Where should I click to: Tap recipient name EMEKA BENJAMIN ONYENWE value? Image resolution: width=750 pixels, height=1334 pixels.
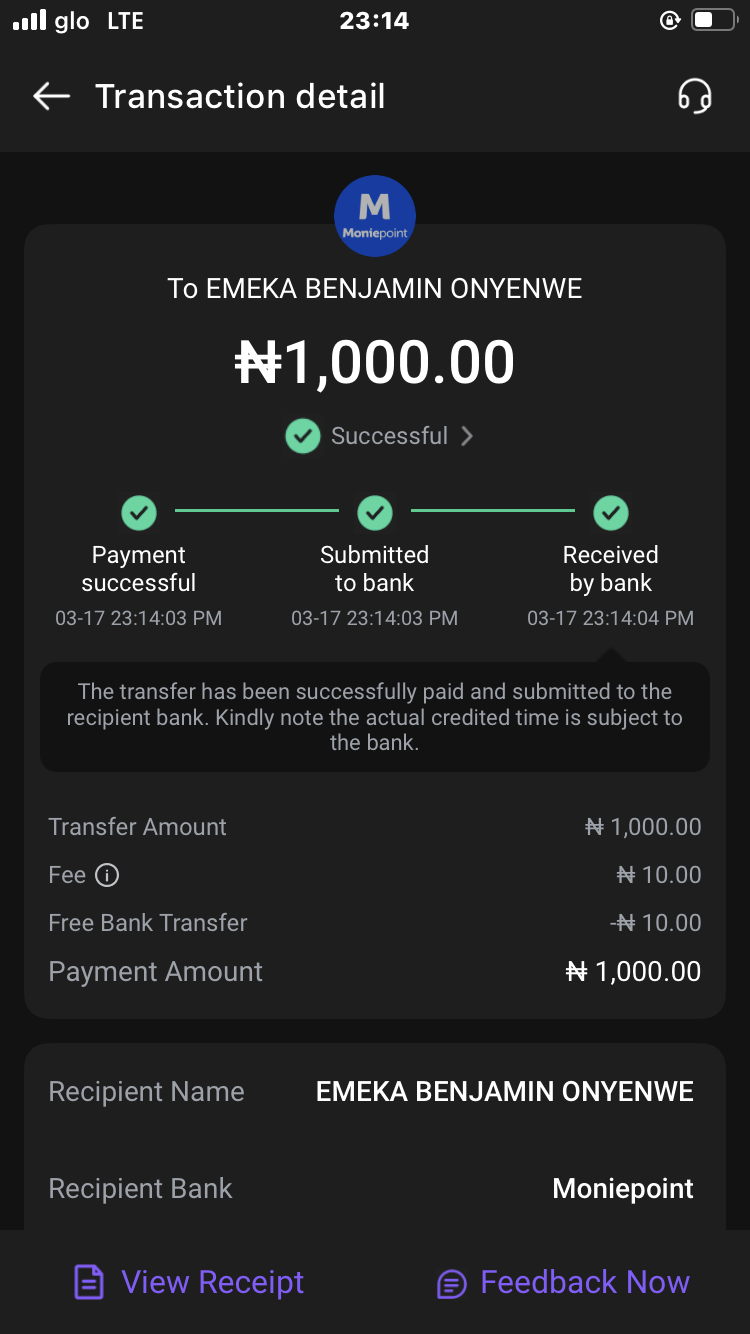pyautogui.click(x=504, y=1091)
